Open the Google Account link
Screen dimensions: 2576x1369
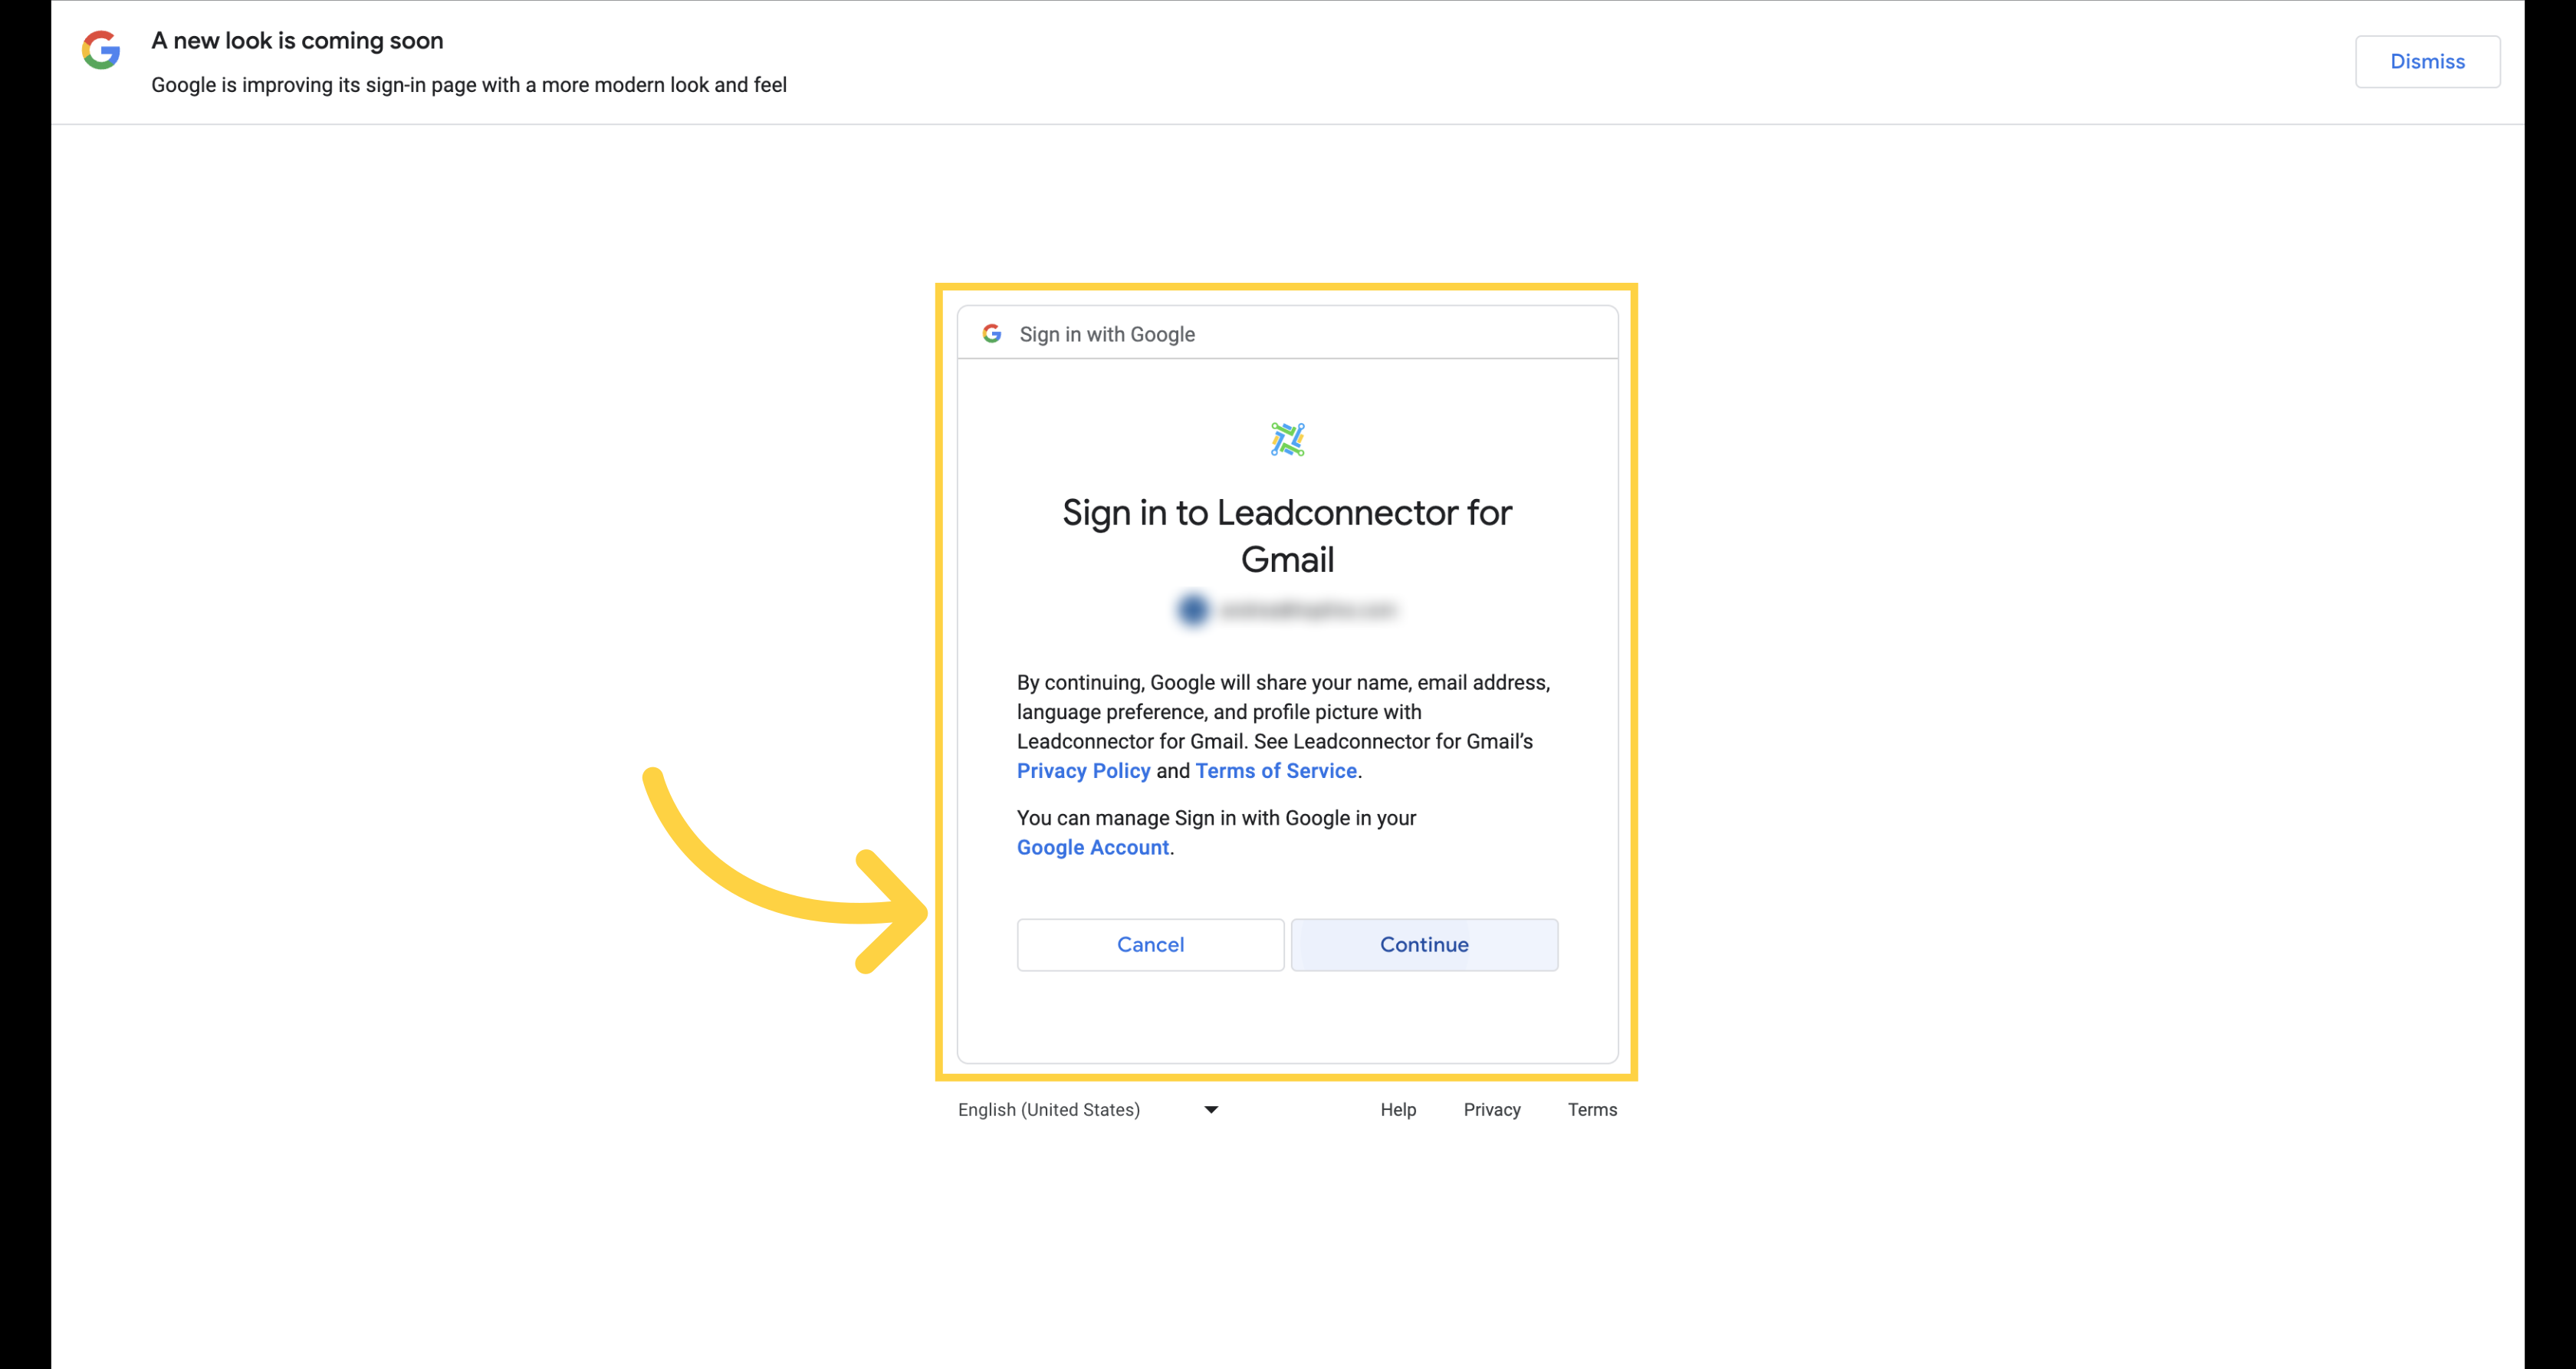(x=1093, y=847)
